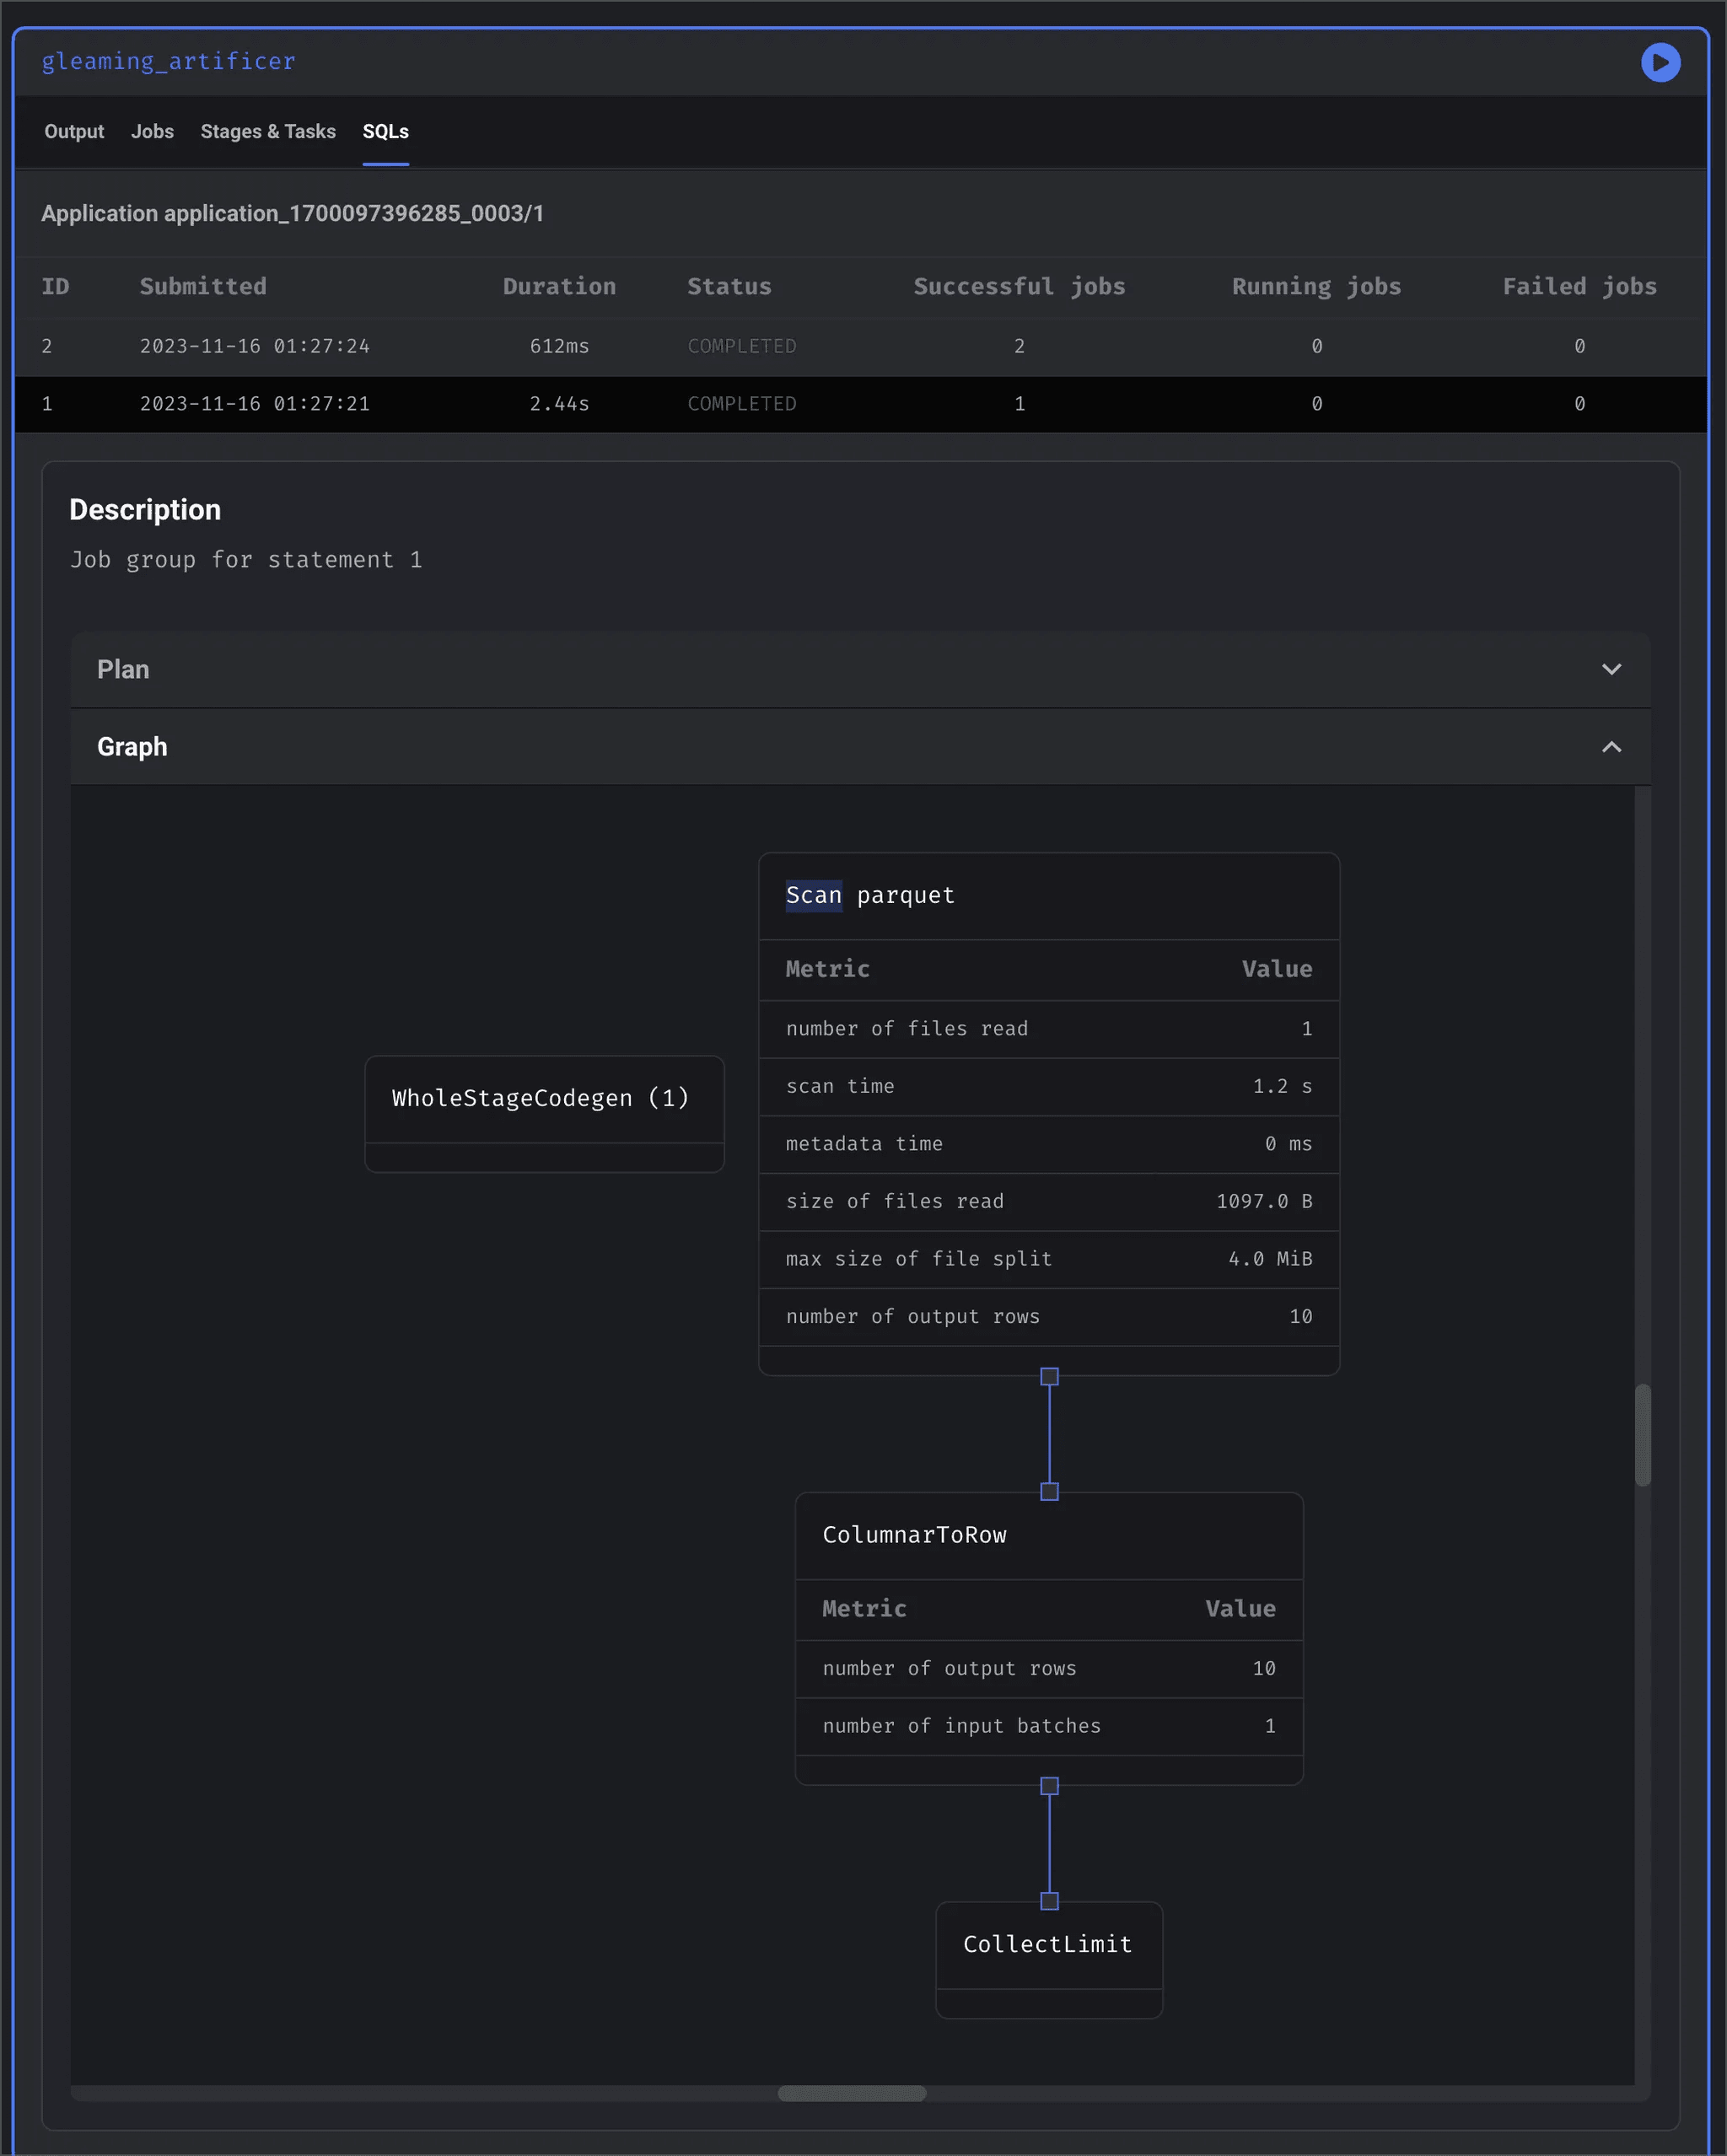Screen dimensions: 1727x2156
Task: Click the number of input batches metric
Action: point(1048,1726)
